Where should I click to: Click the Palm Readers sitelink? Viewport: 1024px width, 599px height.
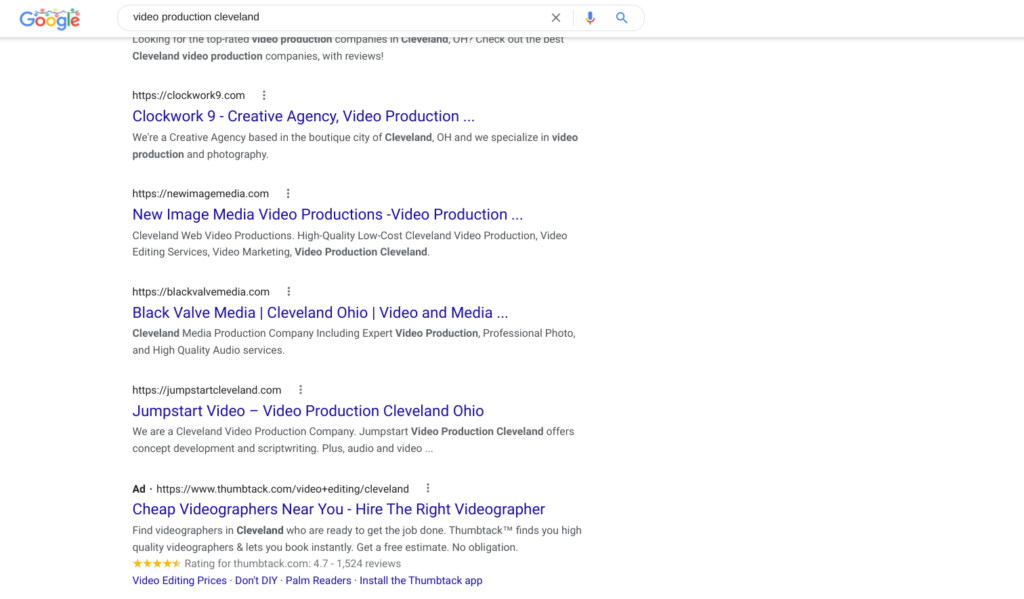pyautogui.click(x=318, y=580)
